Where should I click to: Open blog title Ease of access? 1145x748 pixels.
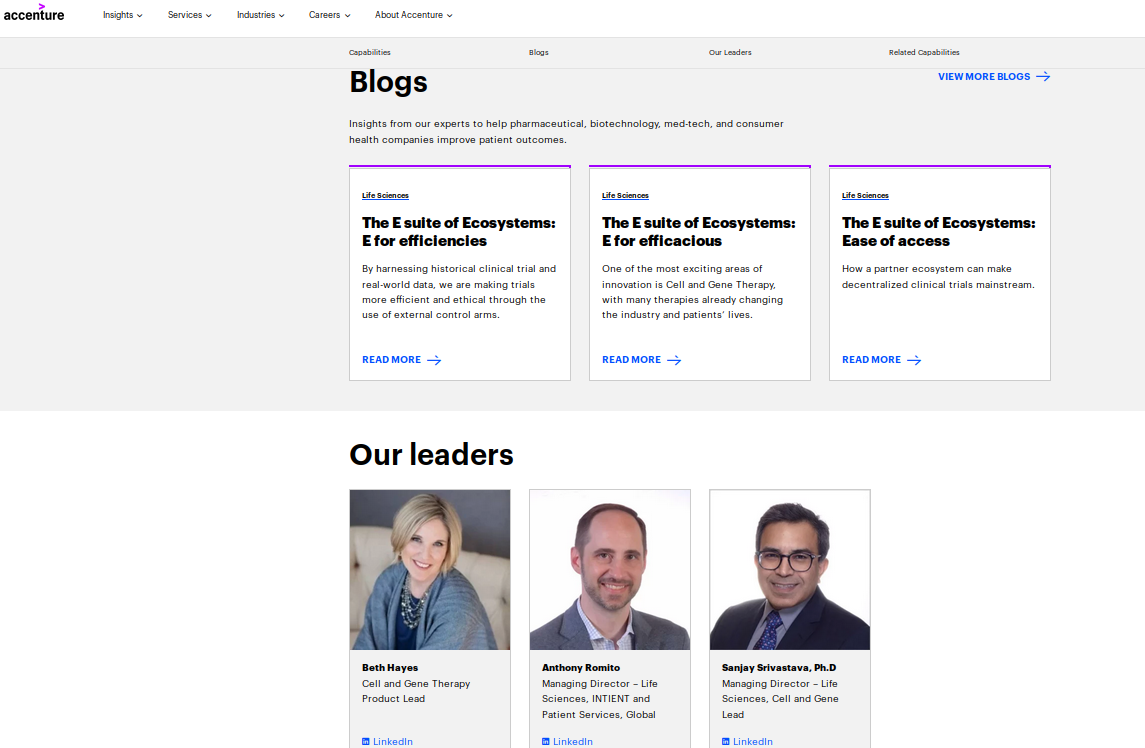(938, 232)
